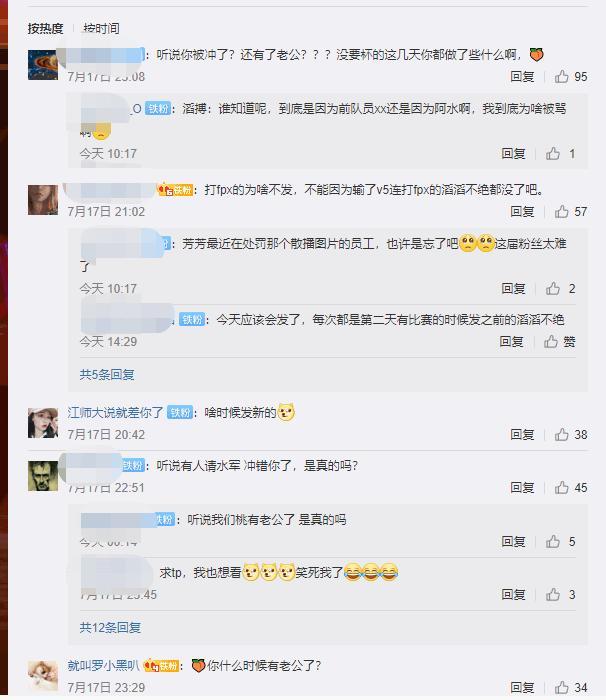606x700 pixels.
Task: Open username 江师大说就差你了
Action: tap(115, 412)
